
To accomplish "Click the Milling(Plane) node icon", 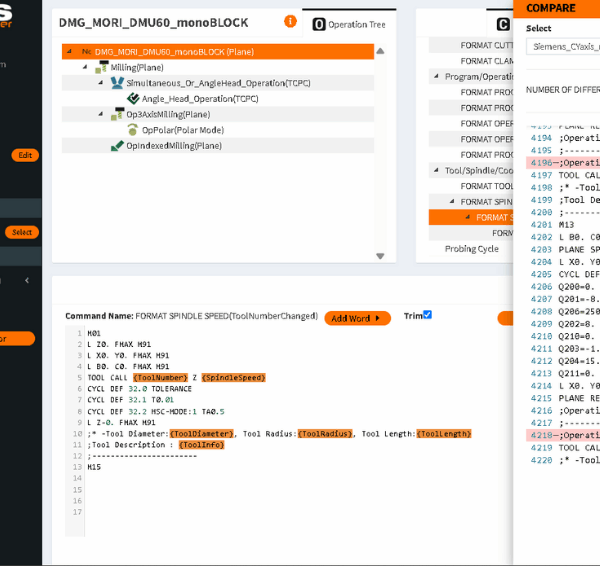I will [x=102, y=67].
